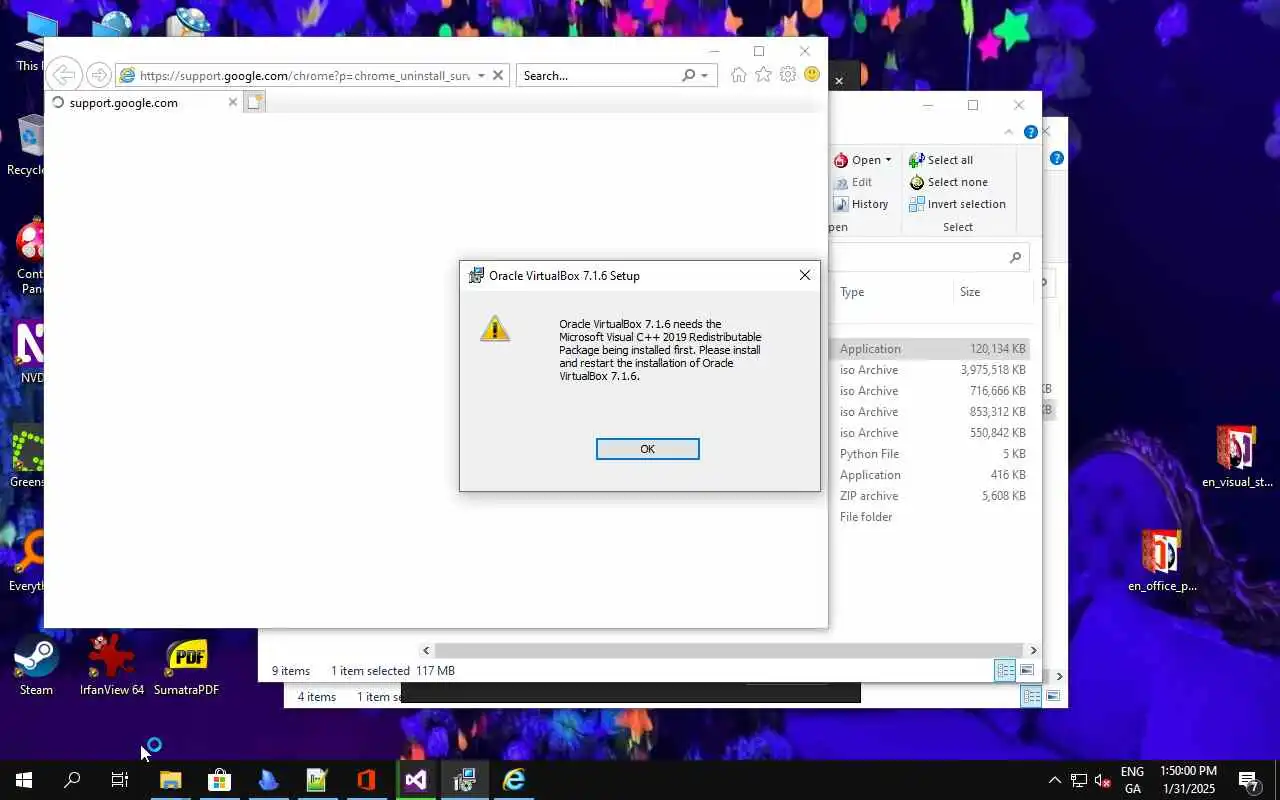Click Select none in File Explorer ribbon
Screen dimensions: 1280x800
tap(948, 182)
